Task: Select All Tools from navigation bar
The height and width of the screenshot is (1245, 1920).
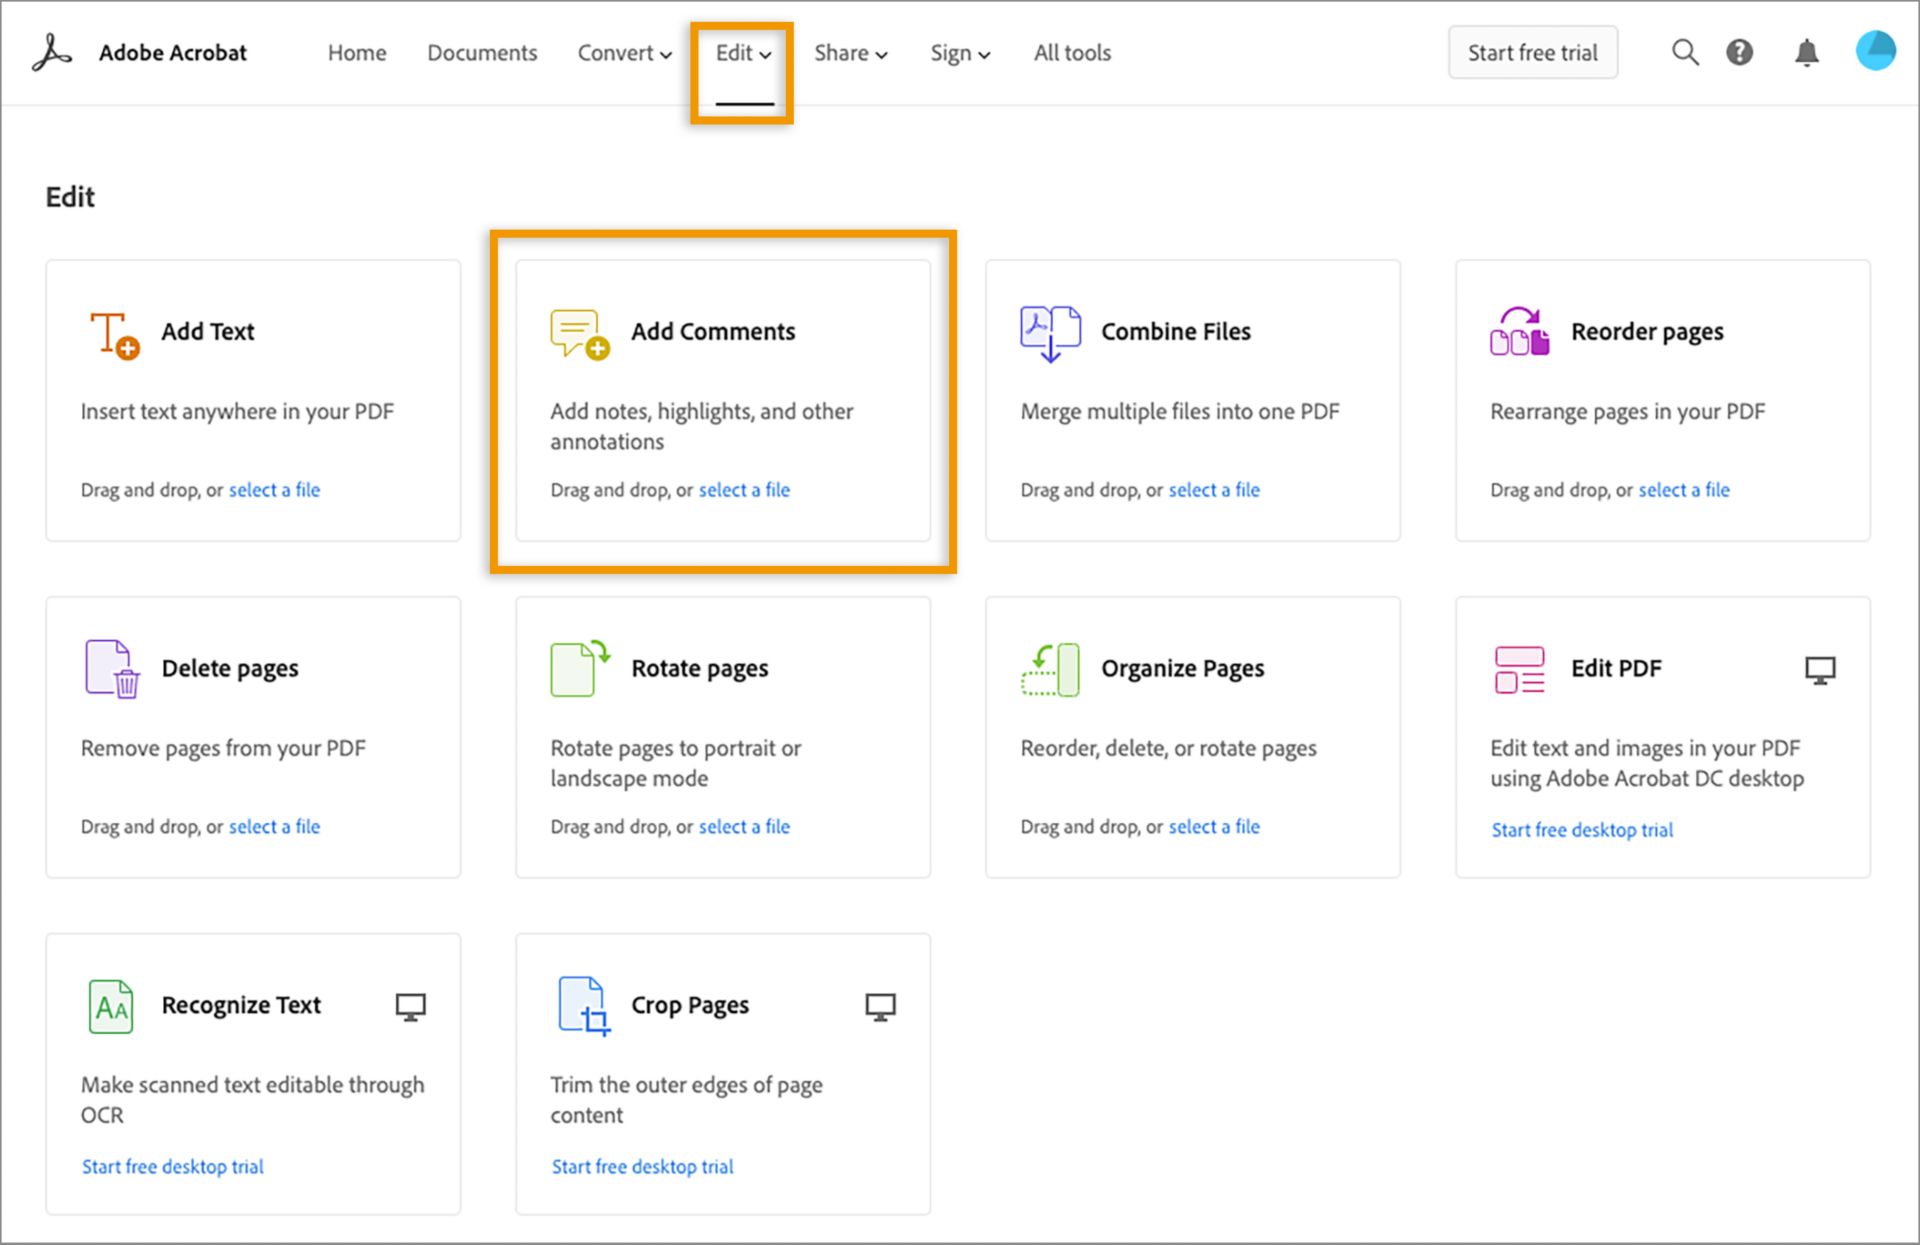Action: pos(1072,52)
